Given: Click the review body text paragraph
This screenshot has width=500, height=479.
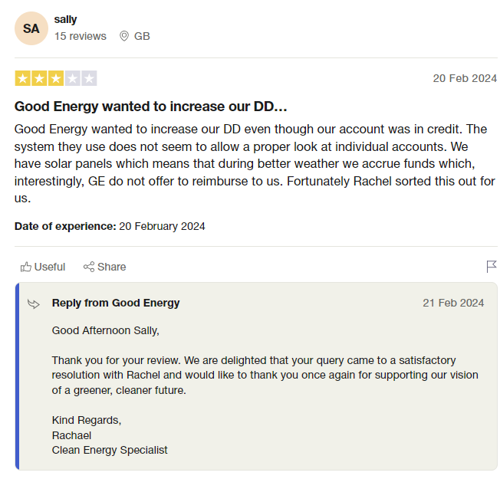Looking at the screenshot, I should coord(255,164).
